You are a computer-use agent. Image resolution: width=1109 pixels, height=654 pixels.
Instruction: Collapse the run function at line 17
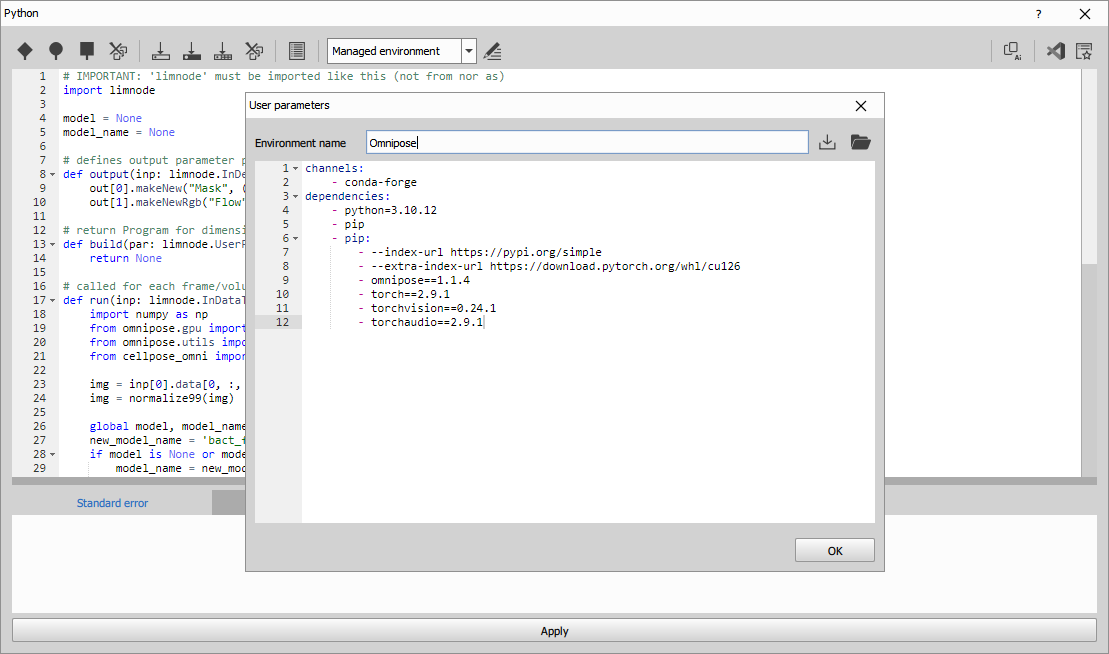(53, 300)
